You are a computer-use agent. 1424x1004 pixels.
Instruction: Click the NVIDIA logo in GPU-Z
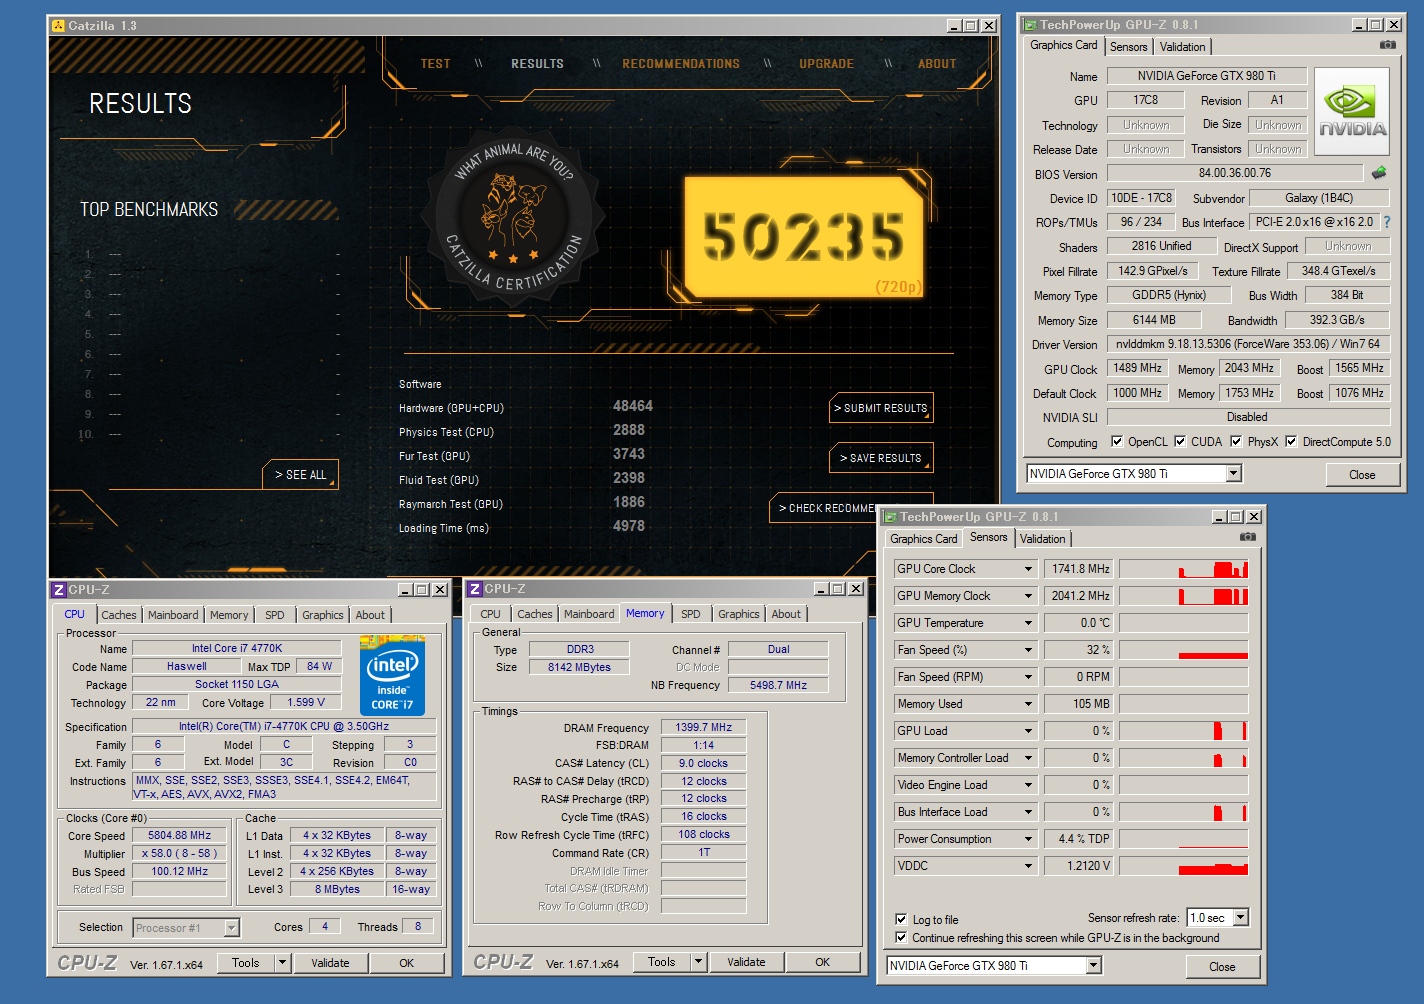coord(1352,111)
